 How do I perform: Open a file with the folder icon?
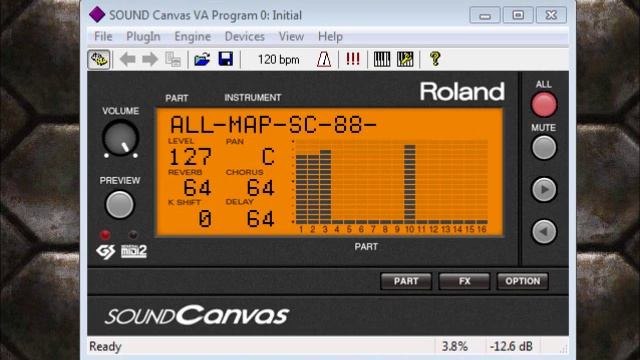202,60
